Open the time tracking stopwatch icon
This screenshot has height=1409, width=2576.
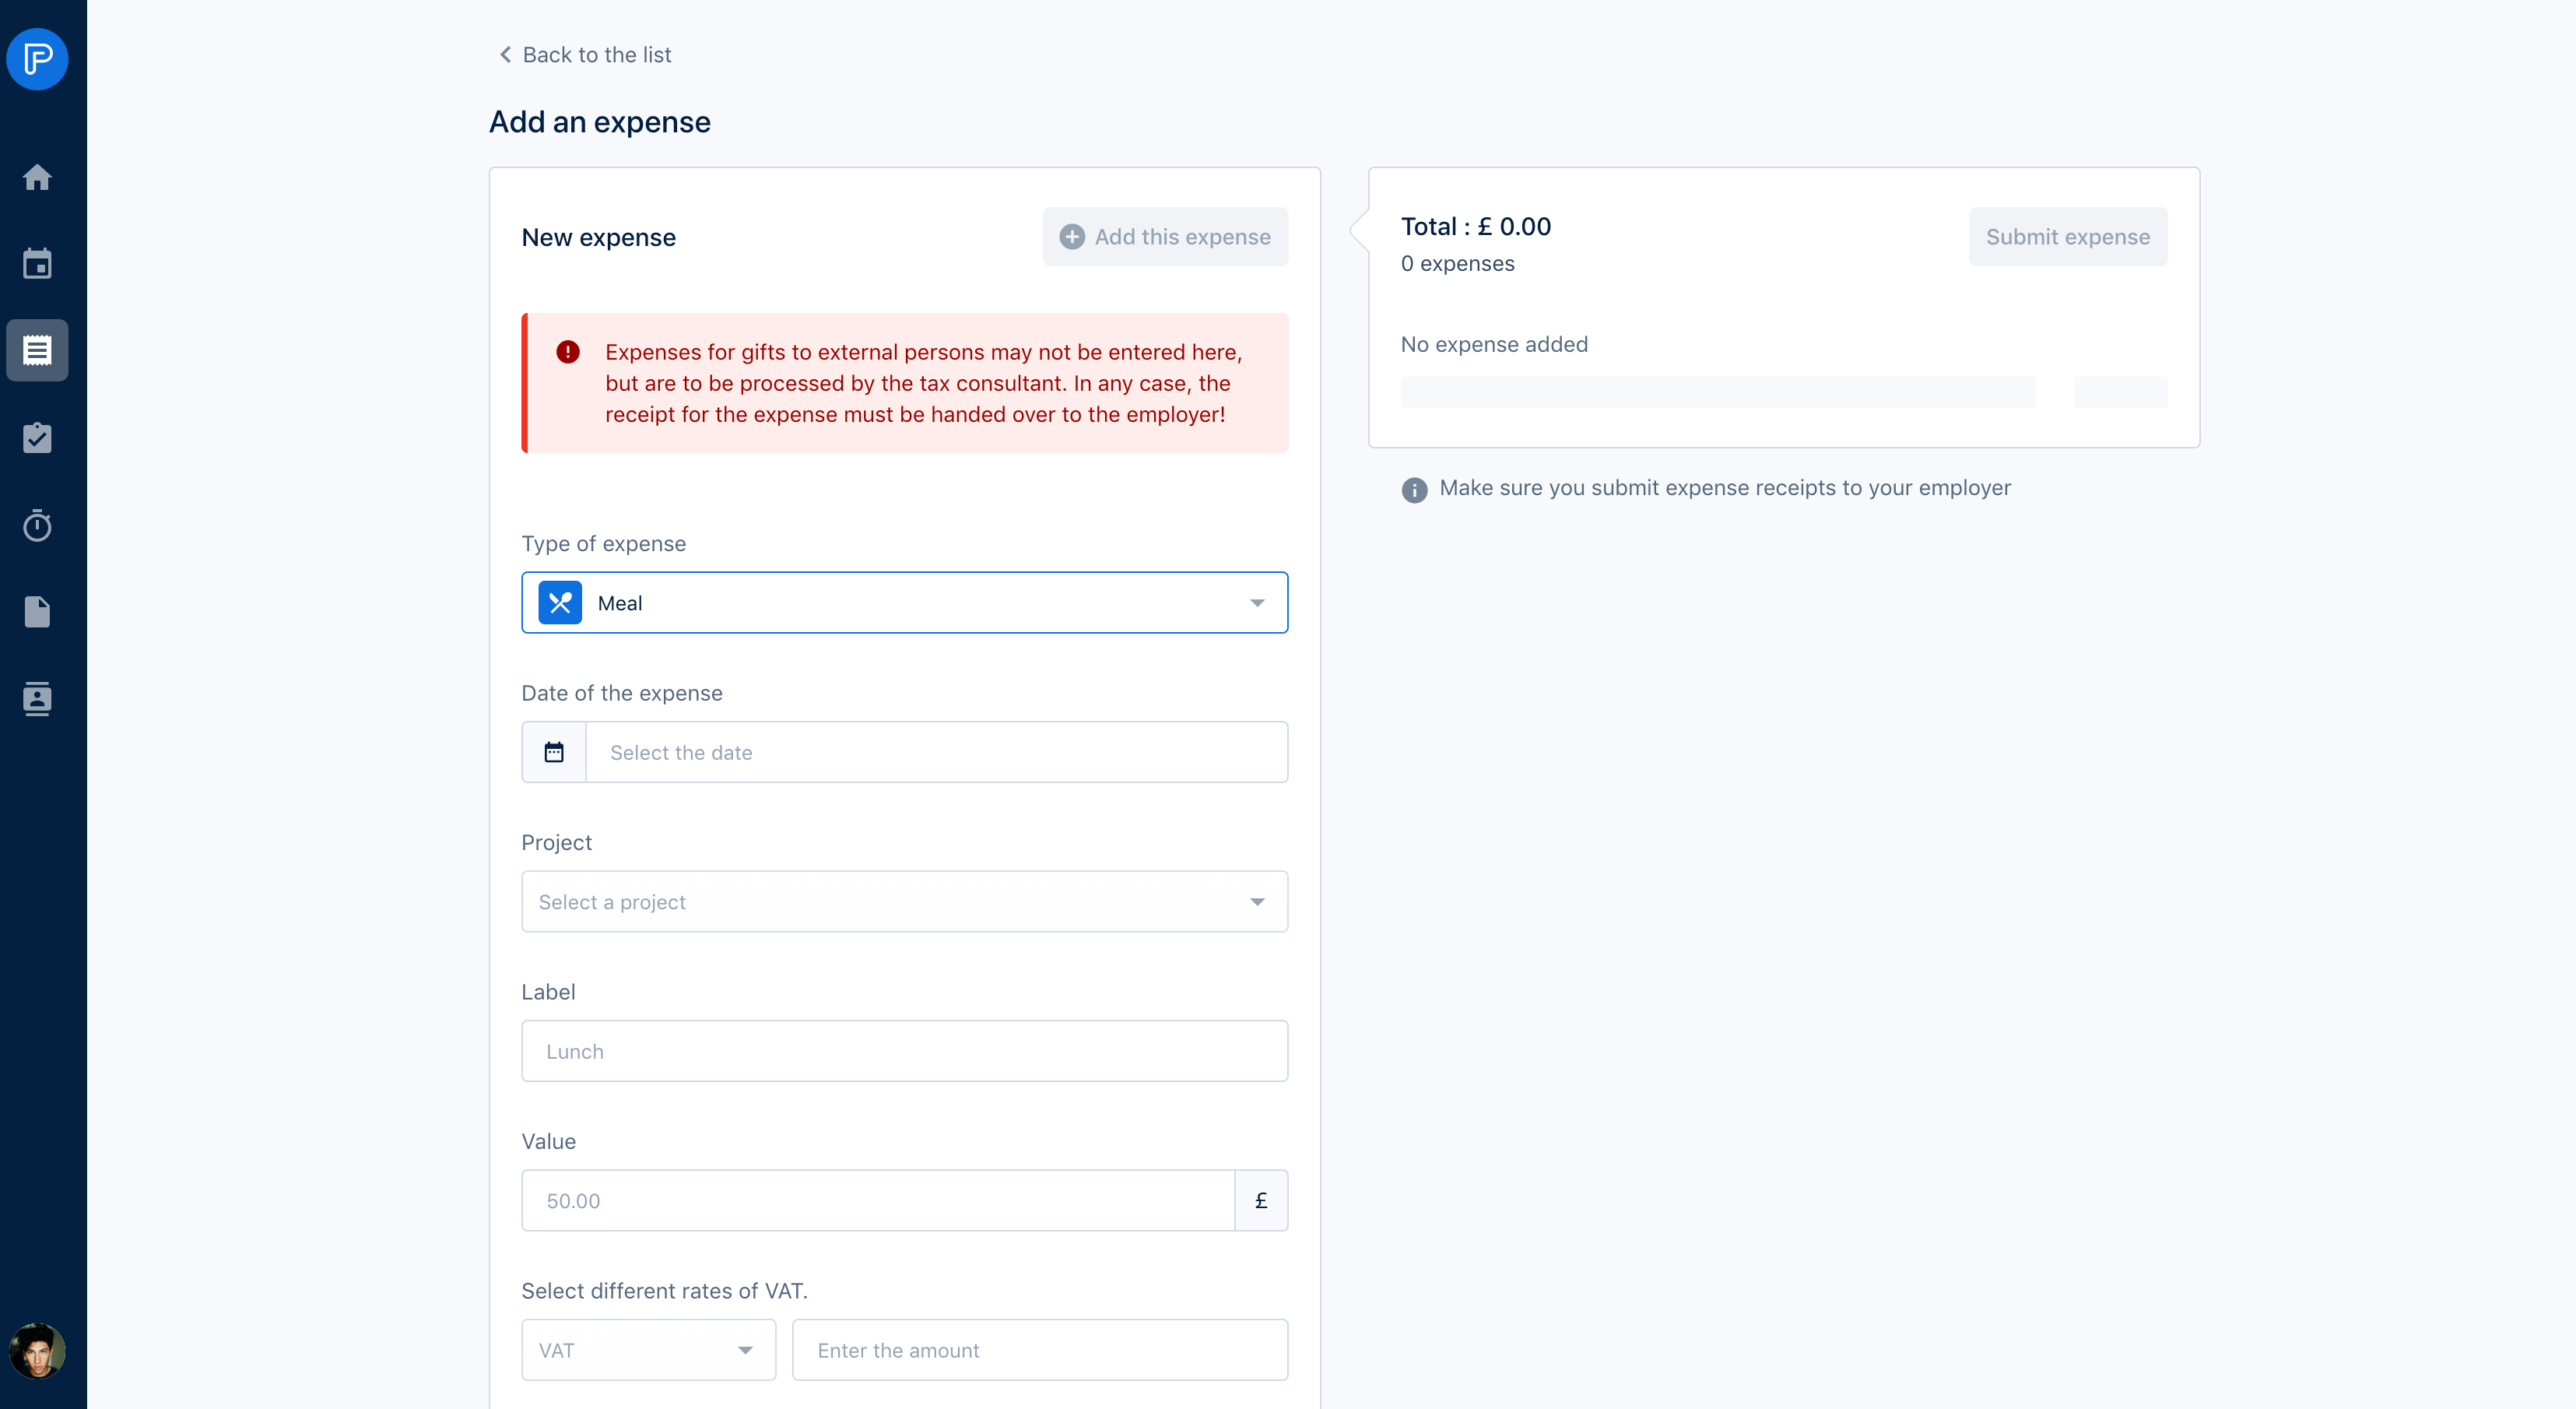[x=37, y=525]
